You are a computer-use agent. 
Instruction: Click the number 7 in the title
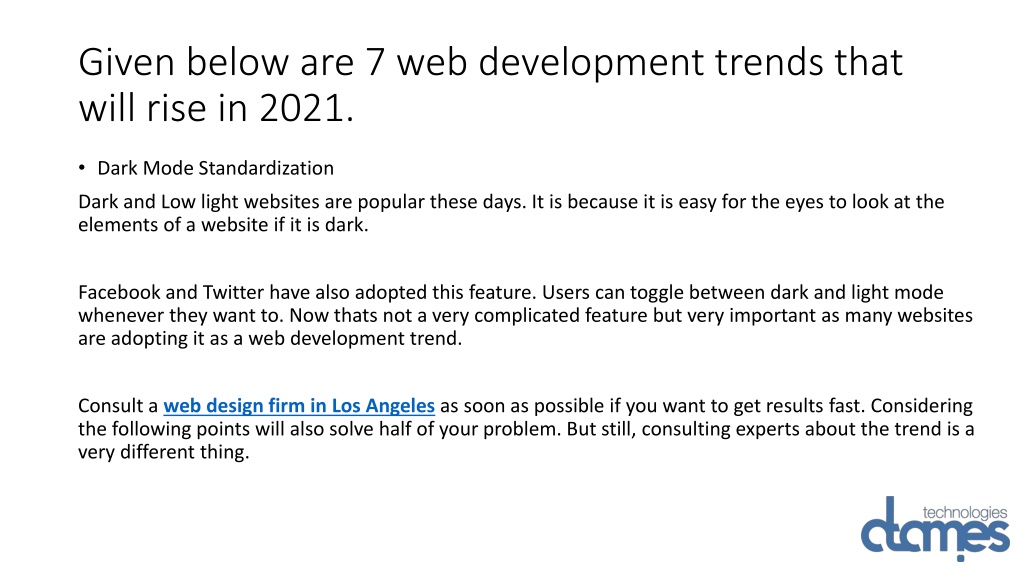[x=375, y=62]
